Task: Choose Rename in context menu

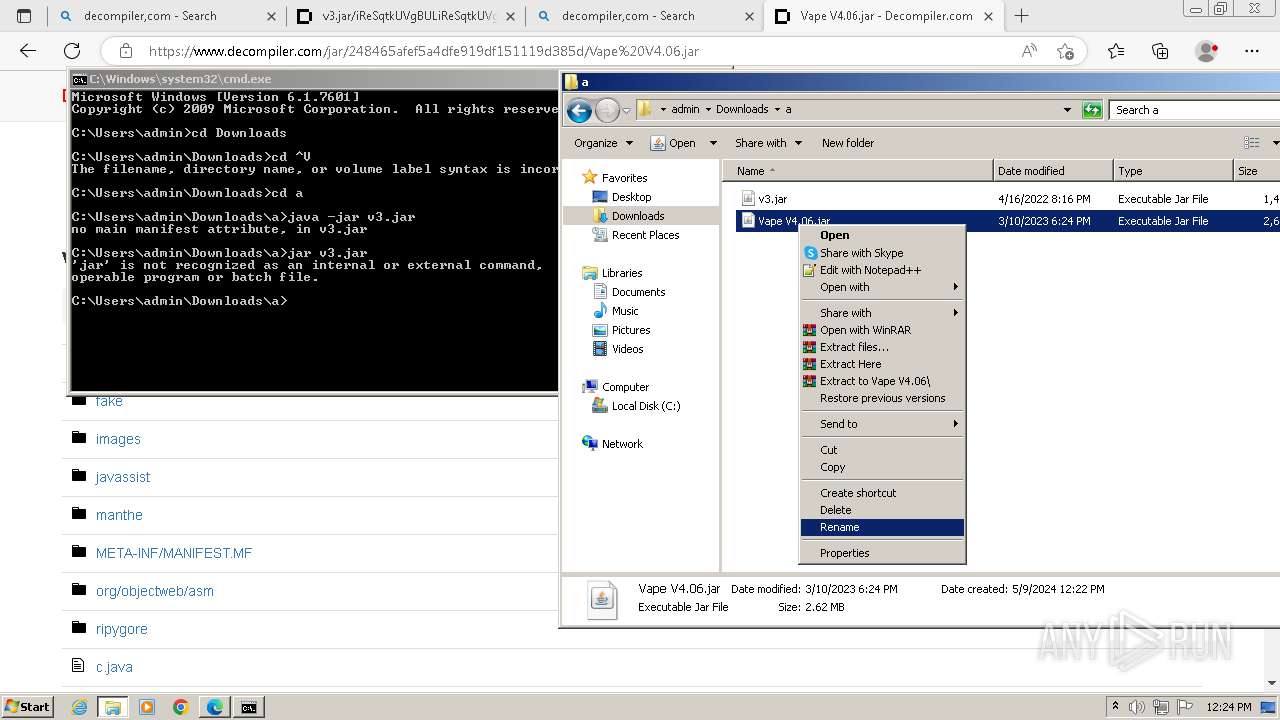Action: [883, 527]
